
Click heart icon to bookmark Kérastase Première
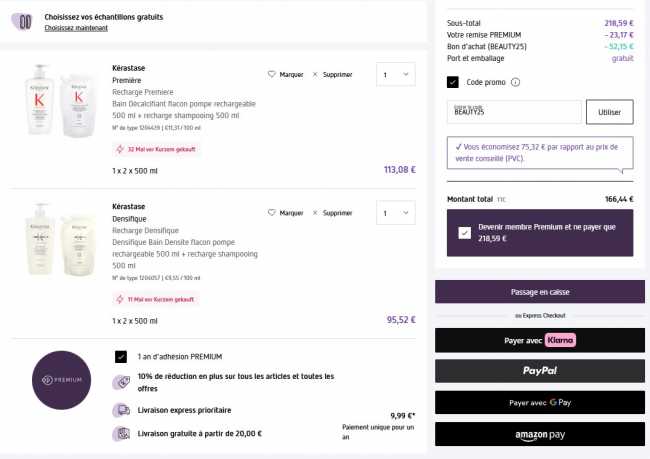[x=272, y=74]
